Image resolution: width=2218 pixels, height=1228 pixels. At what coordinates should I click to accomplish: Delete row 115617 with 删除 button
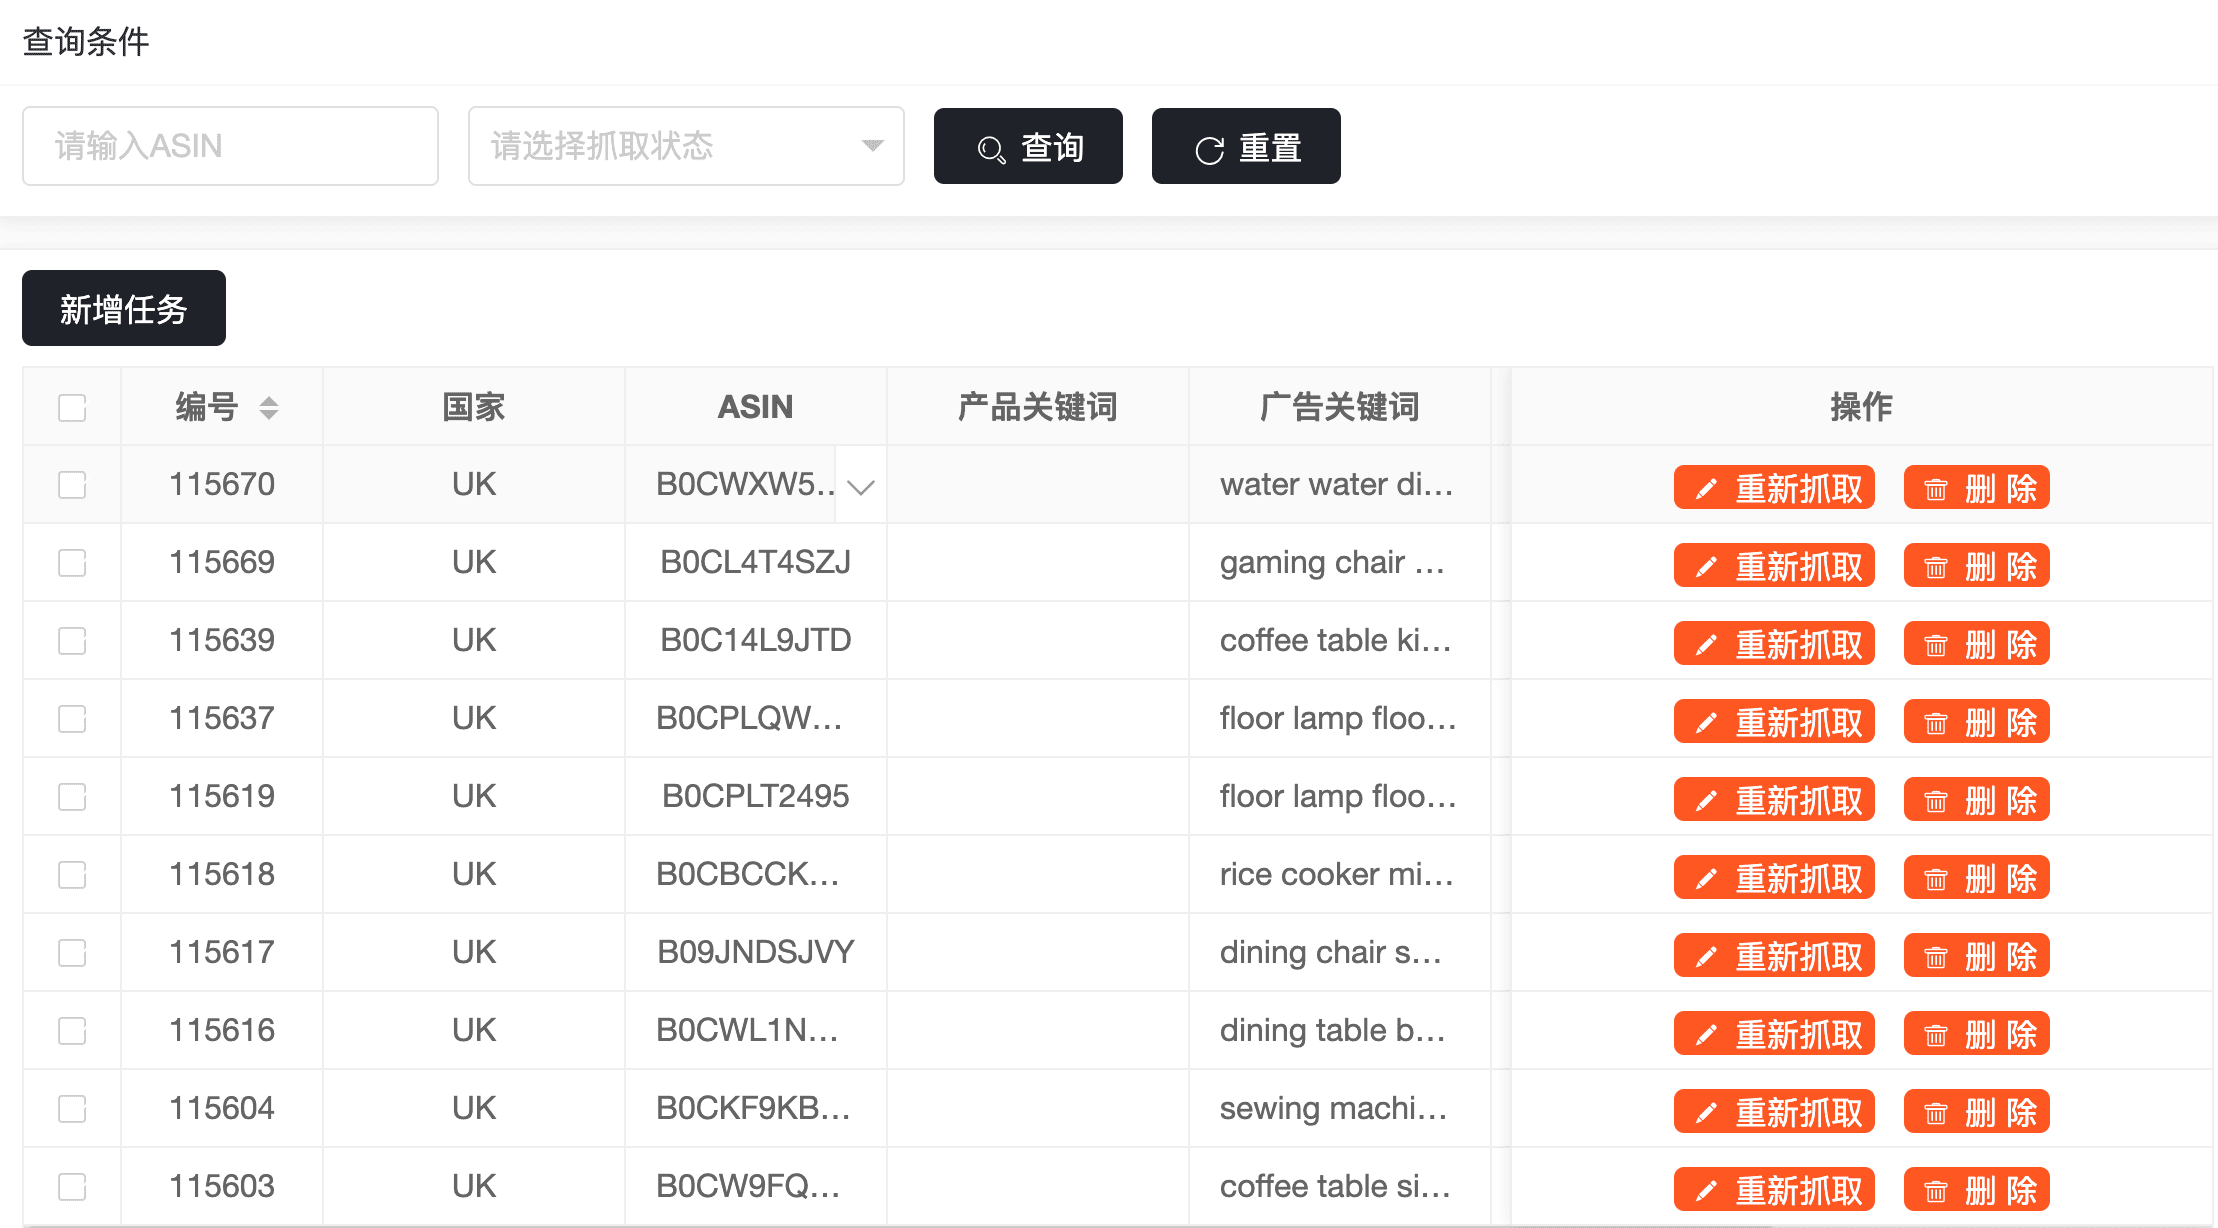1976,957
